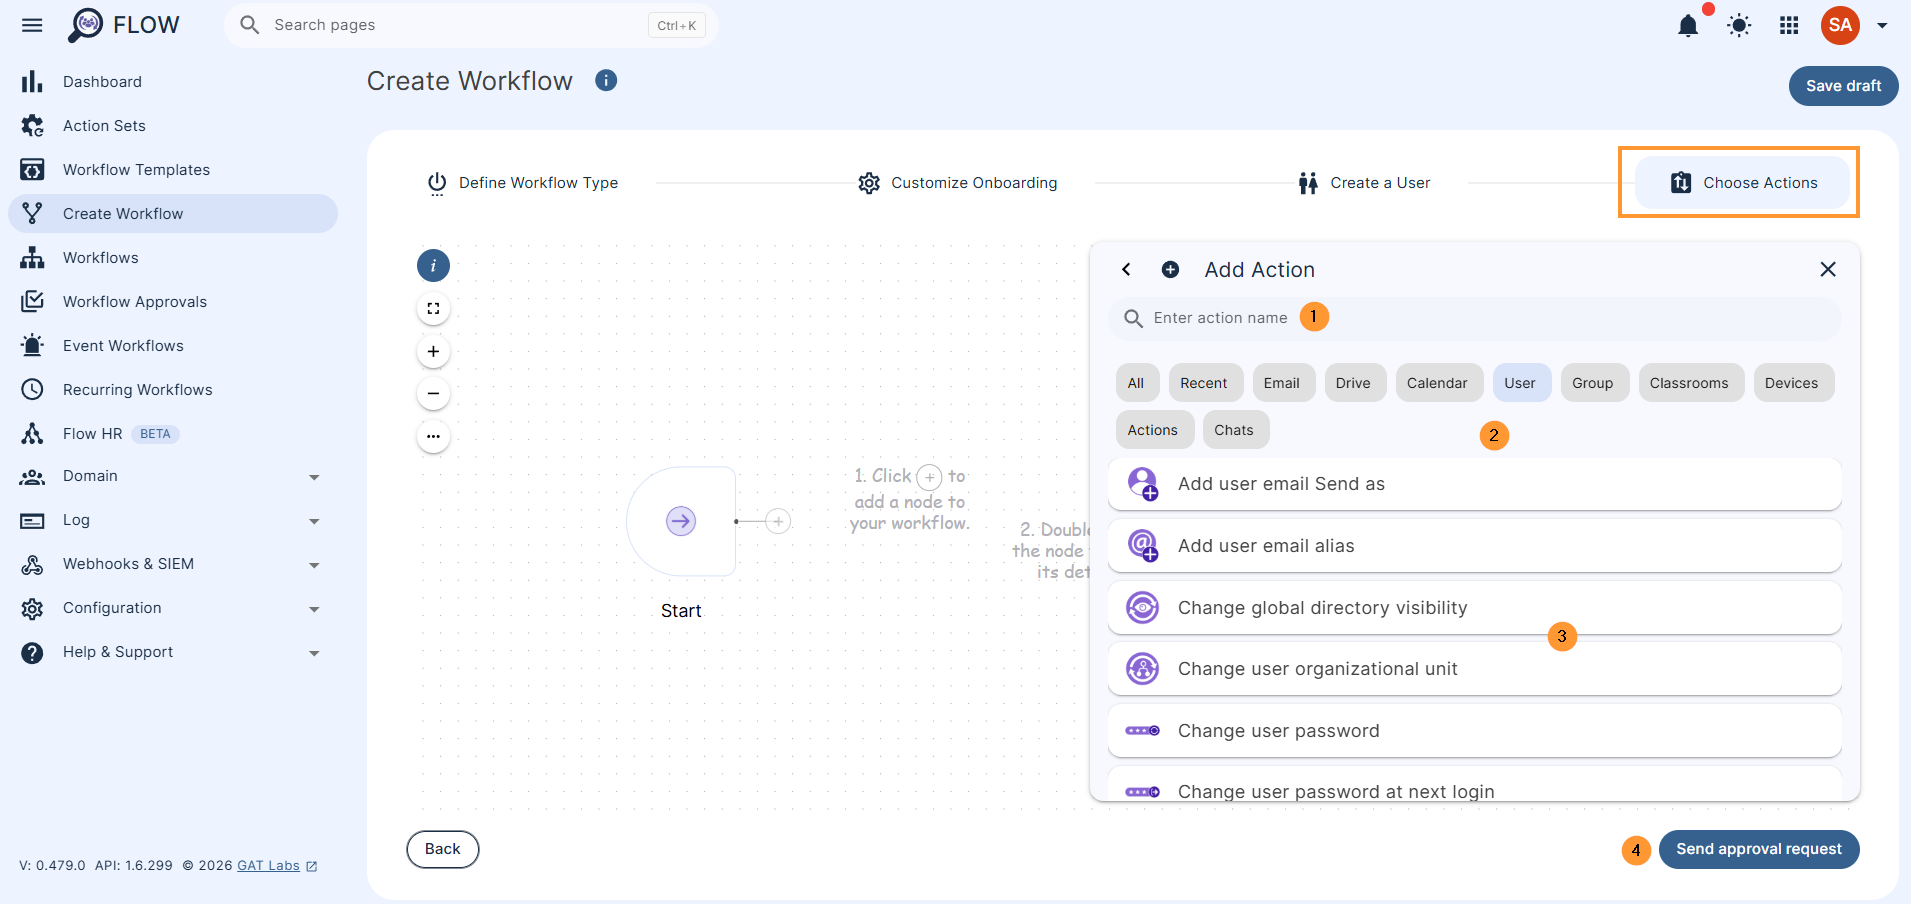The image size is (1911, 904).
Task: Click the Back button
Action: pos(443,849)
